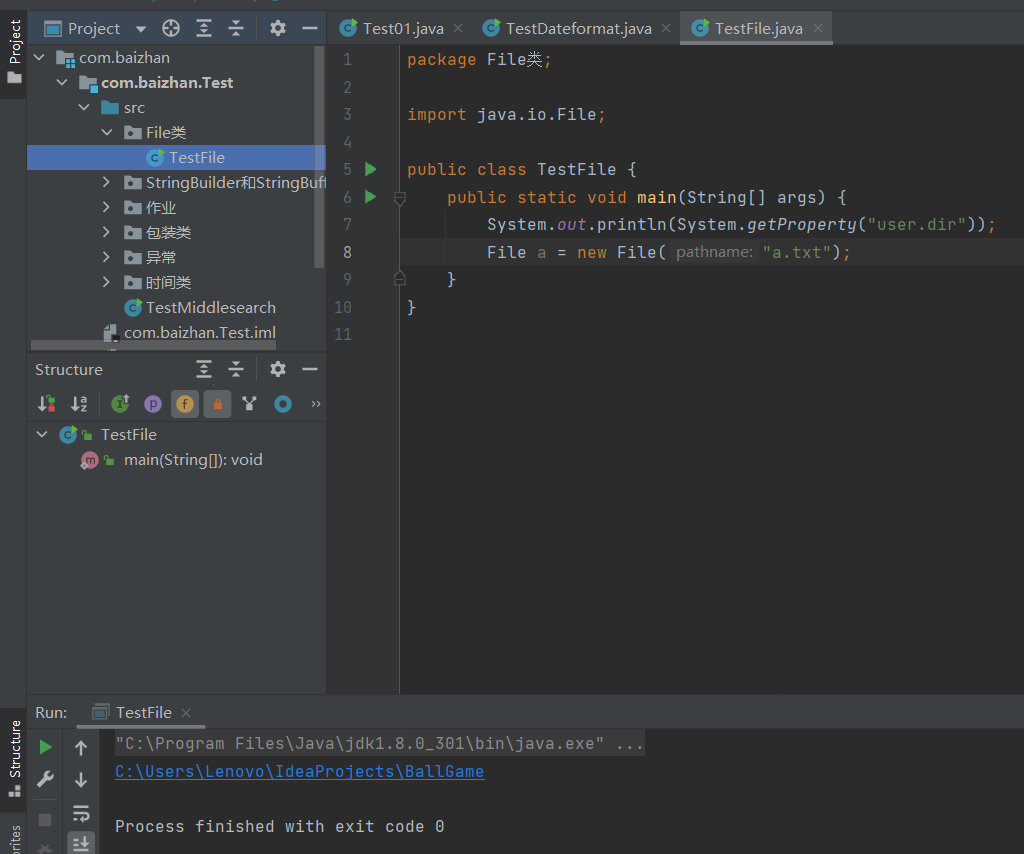The width and height of the screenshot is (1024, 854).
Task: Collapse the com.baizhan.Test module
Action: point(63,82)
